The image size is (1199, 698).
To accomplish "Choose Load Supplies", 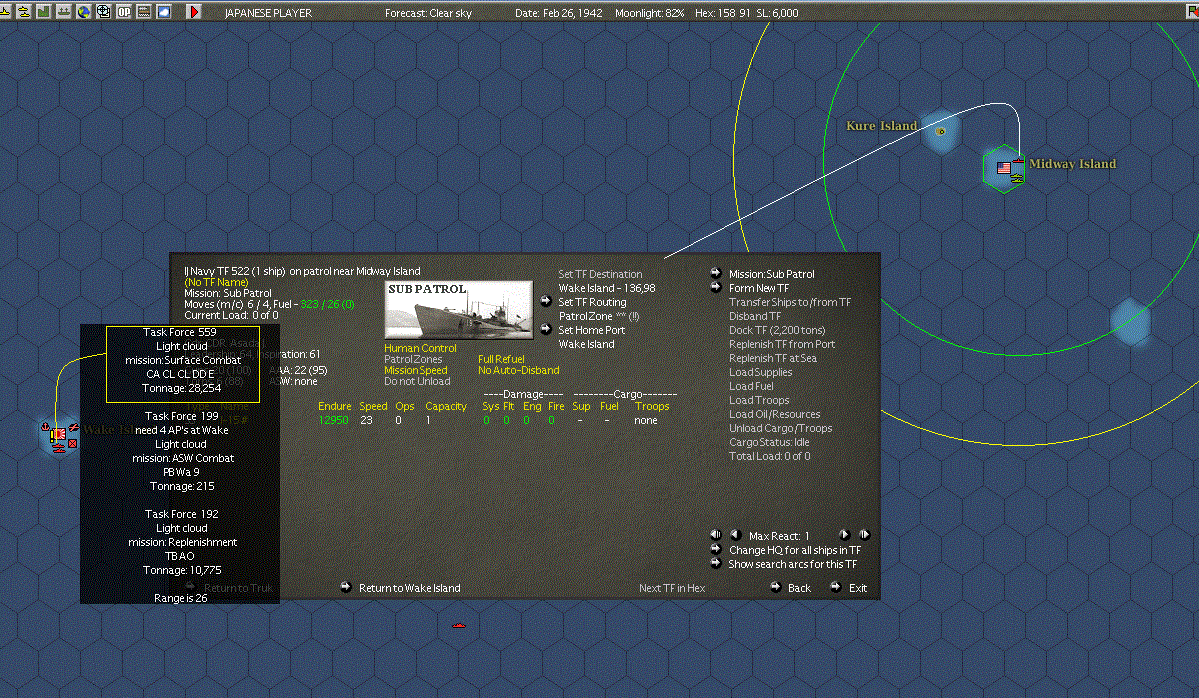I will click(760, 372).
